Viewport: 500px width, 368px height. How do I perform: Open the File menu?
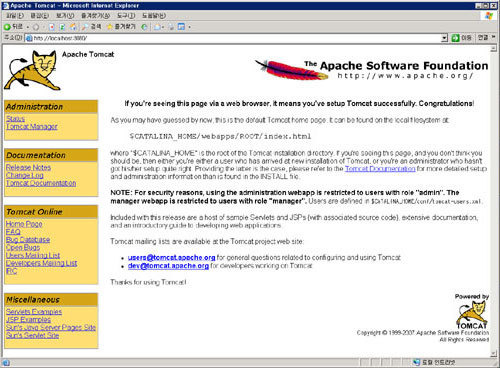point(15,16)
